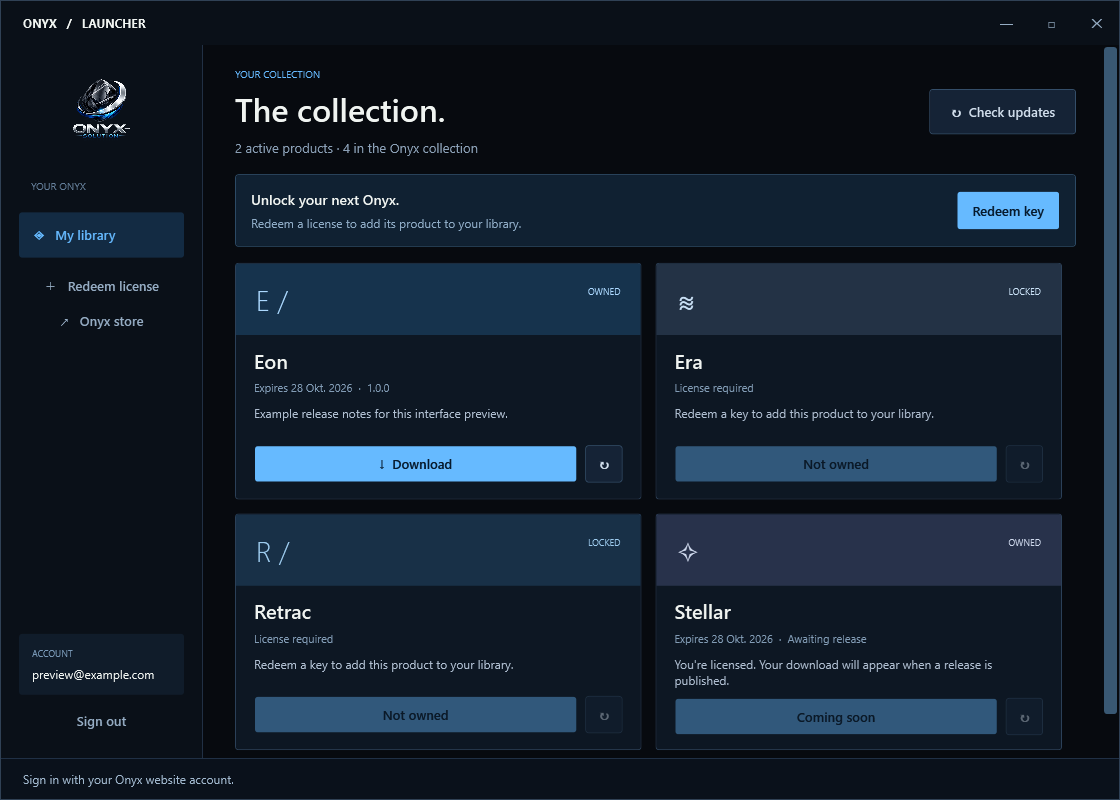1120x800 pixels.
Task: Click the LOCKED badge on Retrac
Action: [x=604, y=543]
